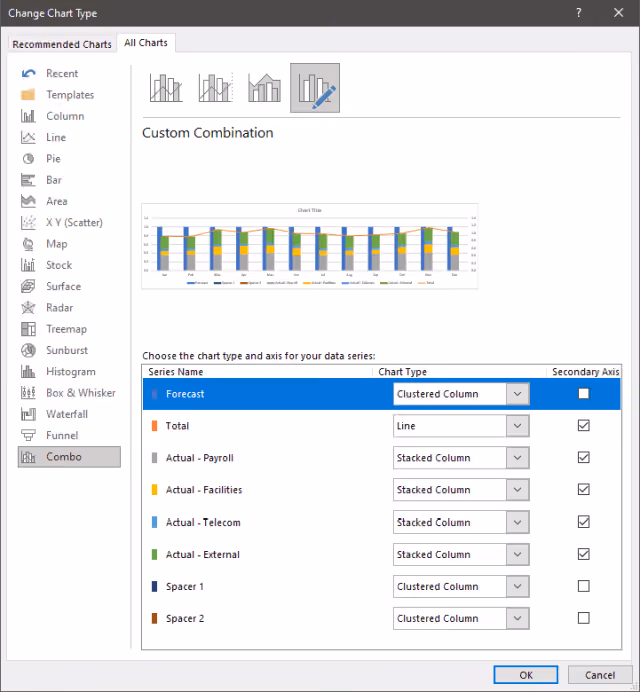Enable secondary axis for Spacer 1

(x=584, y=586)
